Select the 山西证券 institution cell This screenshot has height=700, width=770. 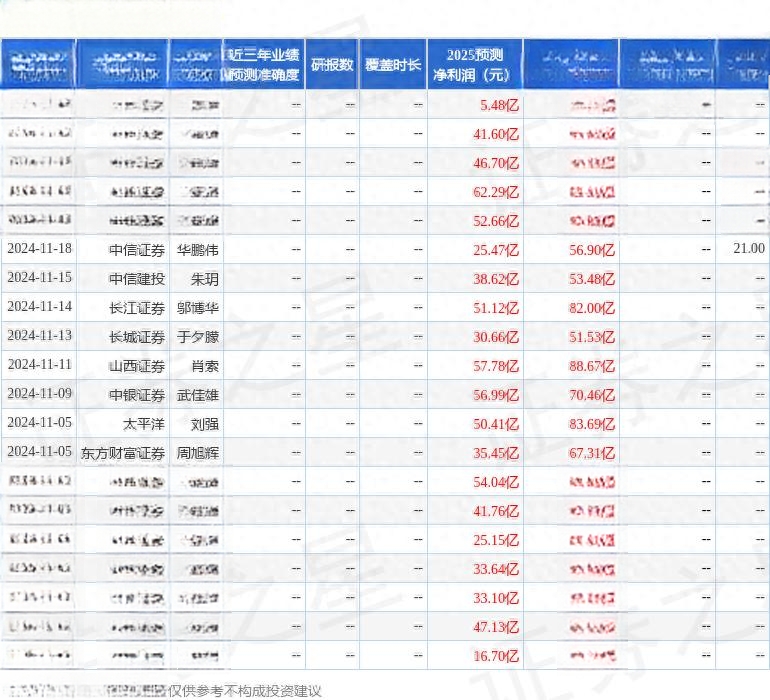pyautogui.click(x=137, y=366)
